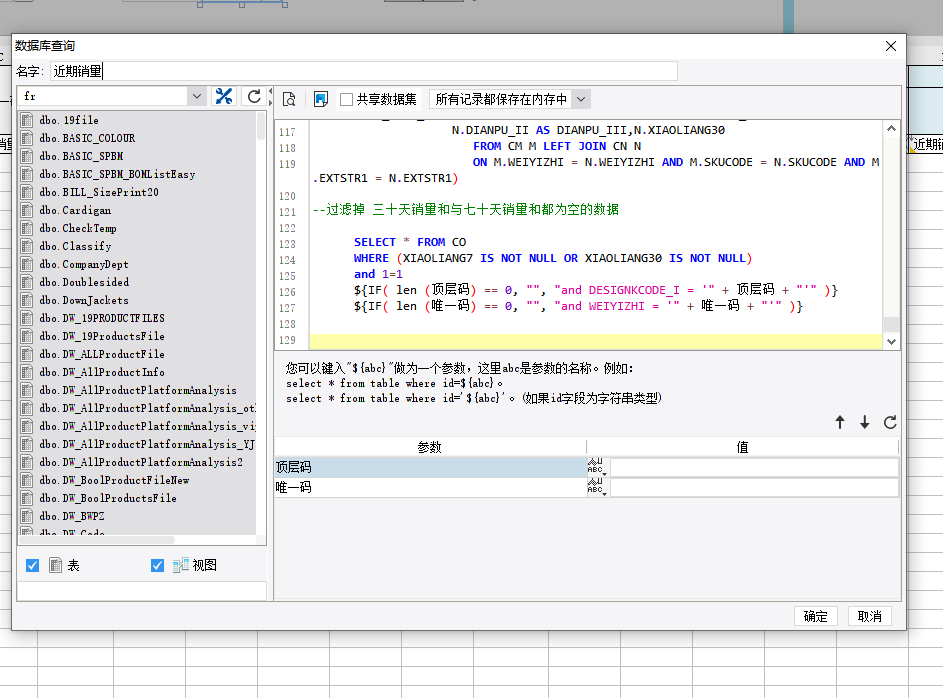Click the 顶层码 value input field
The width and height of the screenshot is (943, 698).
point(754,467)
